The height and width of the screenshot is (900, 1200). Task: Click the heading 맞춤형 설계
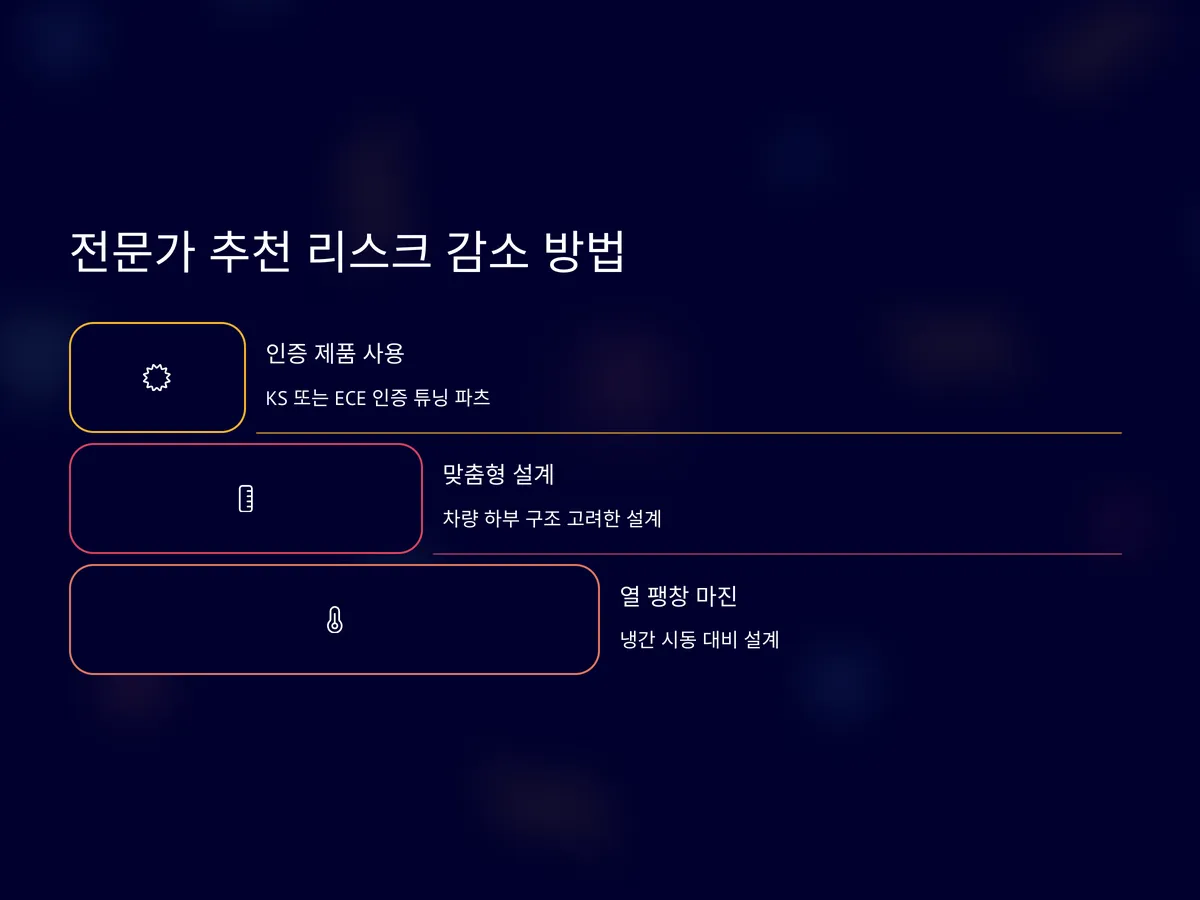[498, 474]
